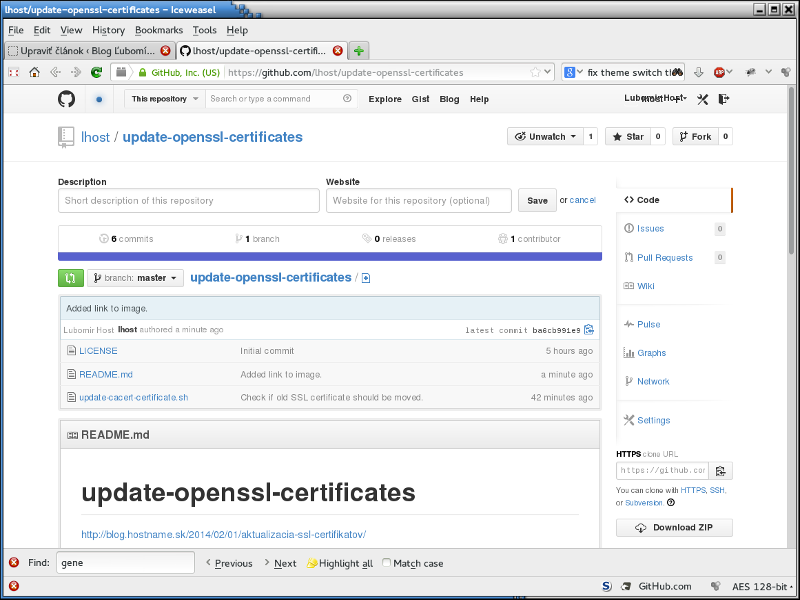Click the GitHub octocat logo
Image resolution: width=800 pixels, height=600 pixels.
click(66, 99)
